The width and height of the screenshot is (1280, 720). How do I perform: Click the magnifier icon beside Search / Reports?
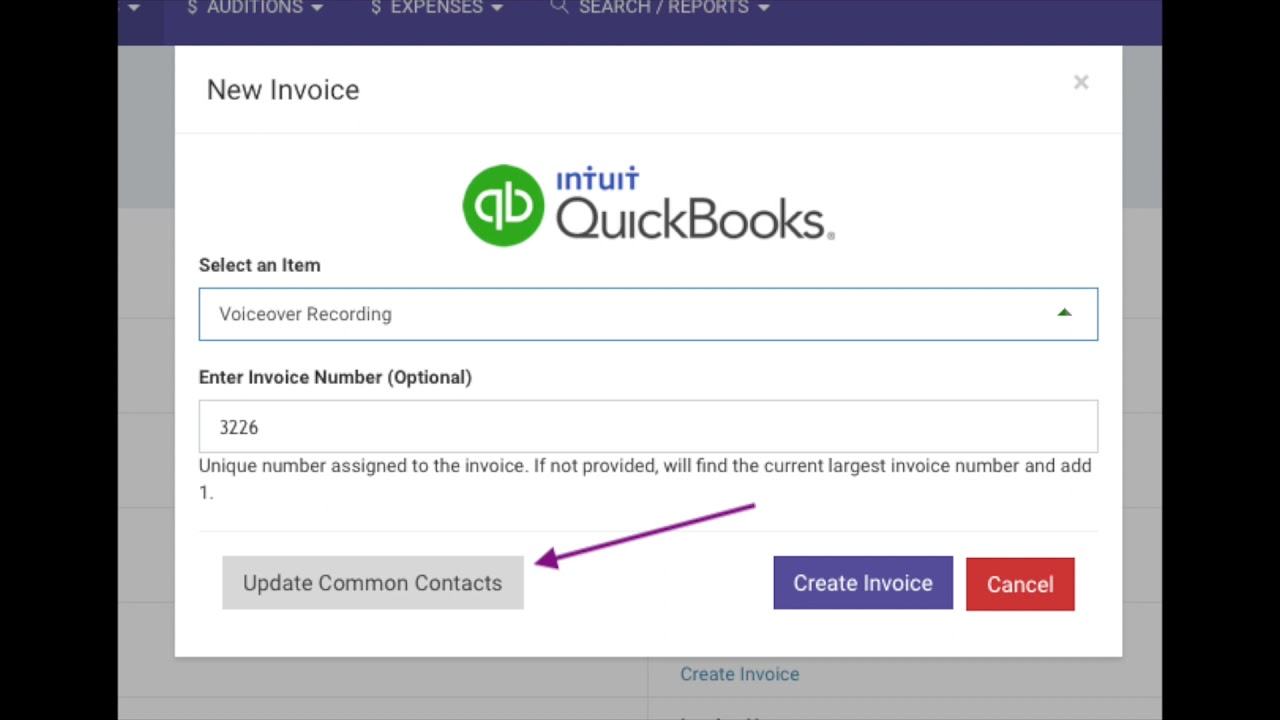pyautogui.click(x=559, y=7)
